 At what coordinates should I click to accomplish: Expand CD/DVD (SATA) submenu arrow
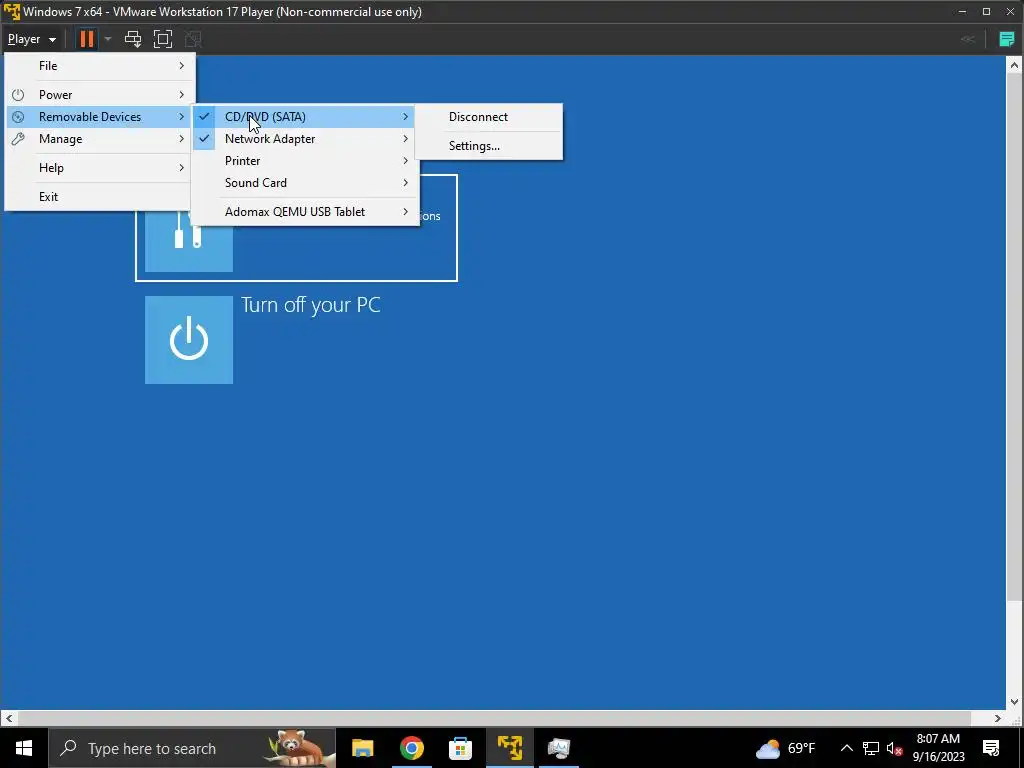(x=406, y=117)
